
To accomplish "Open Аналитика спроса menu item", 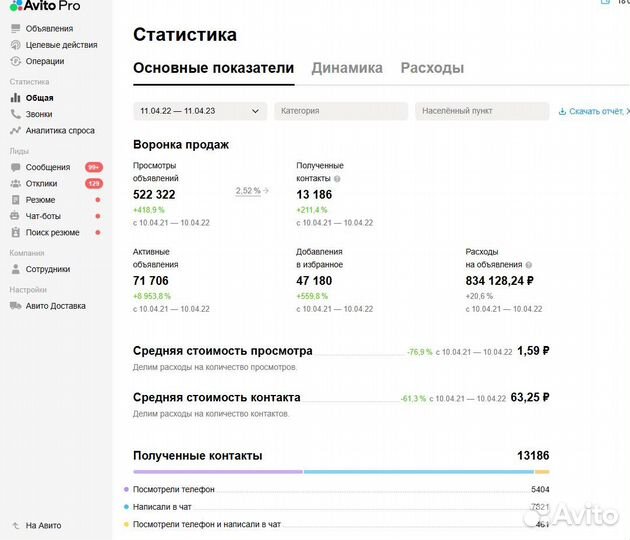I will (x=60, y=131).
